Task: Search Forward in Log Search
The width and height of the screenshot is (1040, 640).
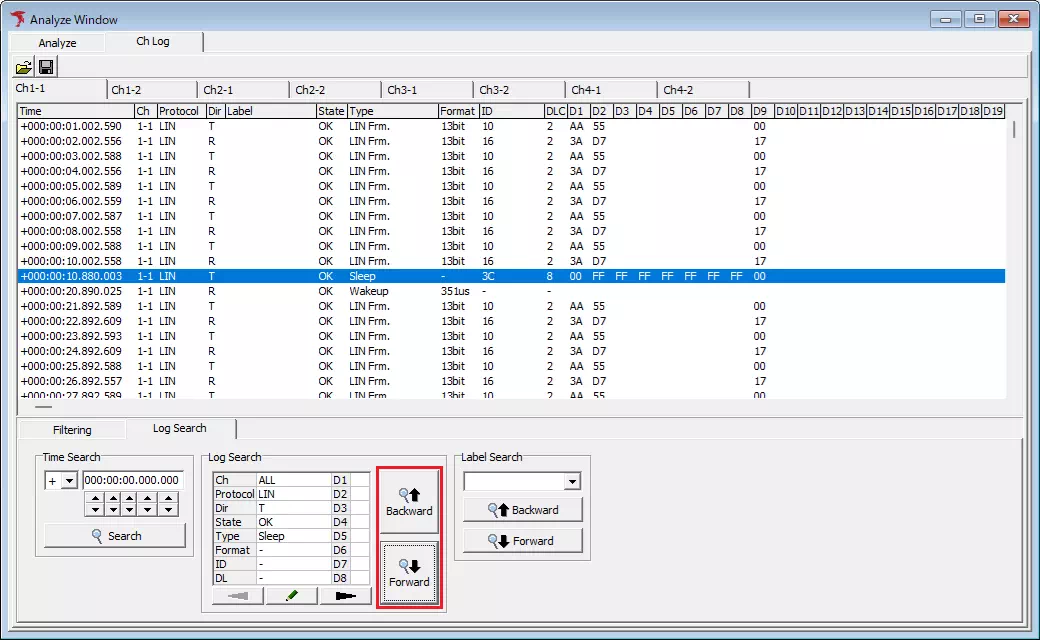Action: coord(409,573)
